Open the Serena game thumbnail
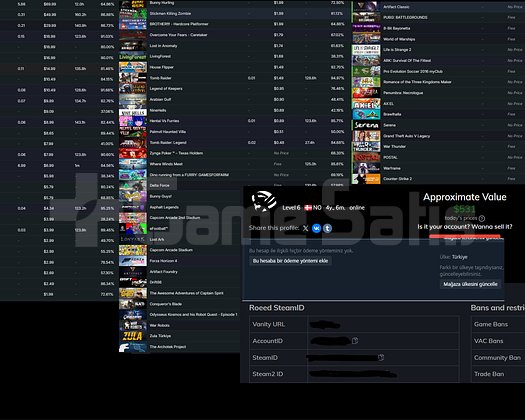 pos(366,125)
